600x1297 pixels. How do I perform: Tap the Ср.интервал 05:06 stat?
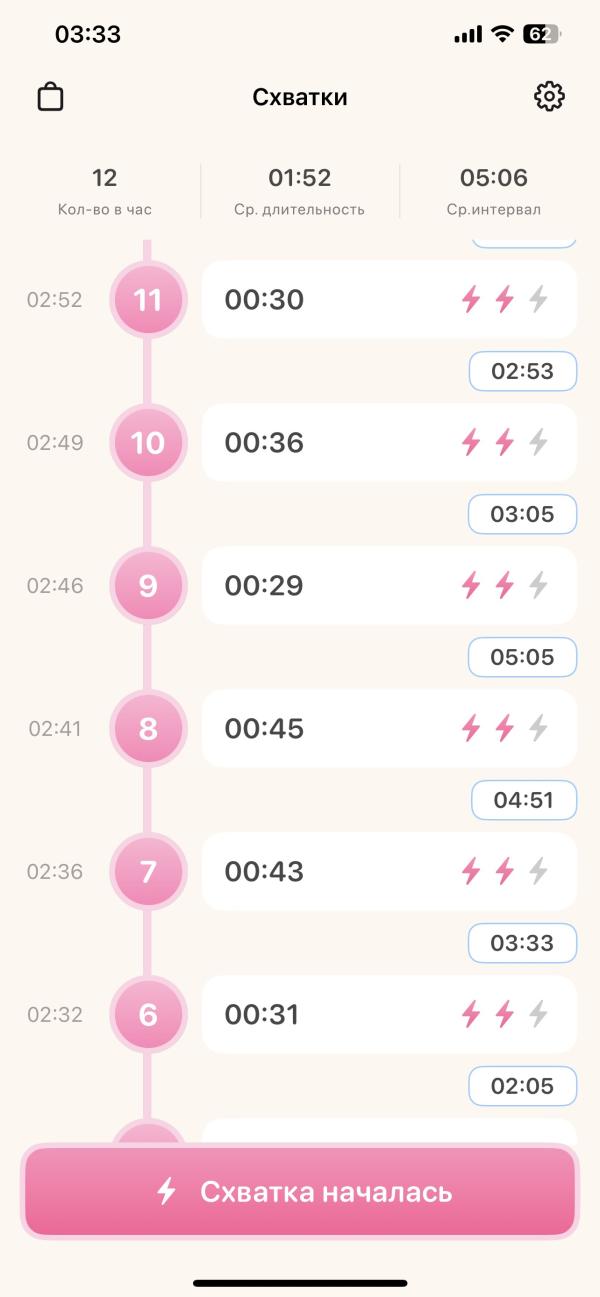coord(494,192)
